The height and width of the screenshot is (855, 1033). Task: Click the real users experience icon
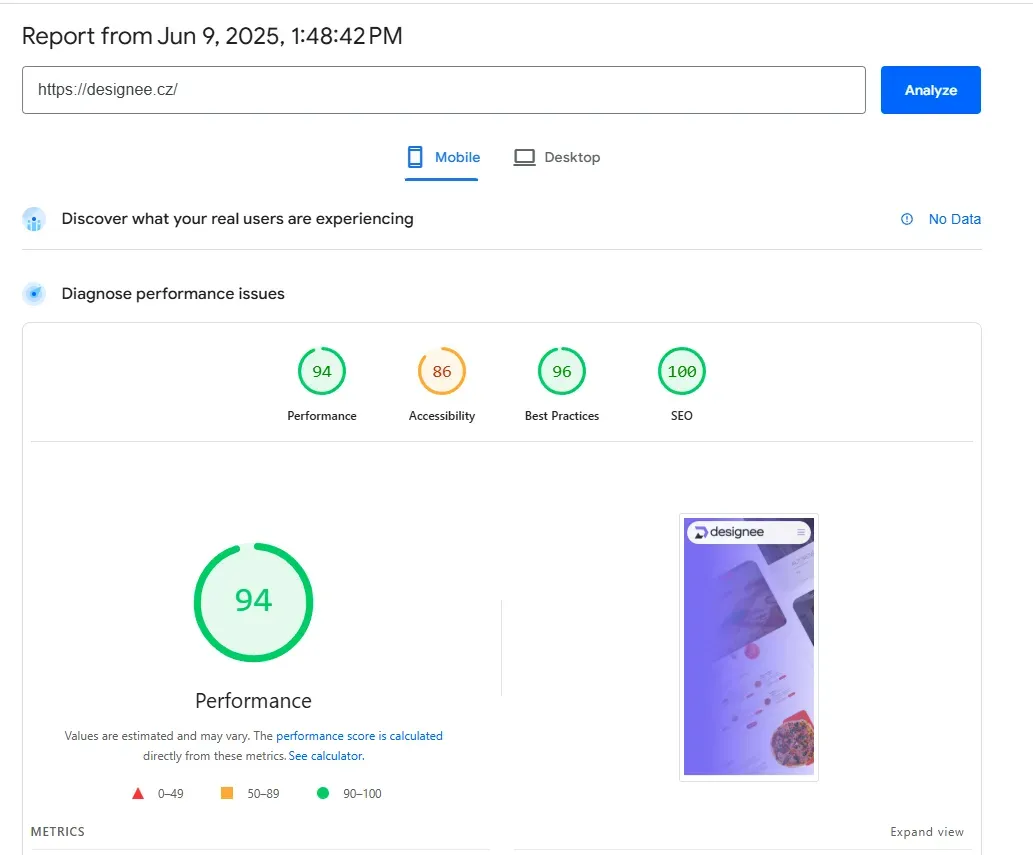click(x=34, y=219)
